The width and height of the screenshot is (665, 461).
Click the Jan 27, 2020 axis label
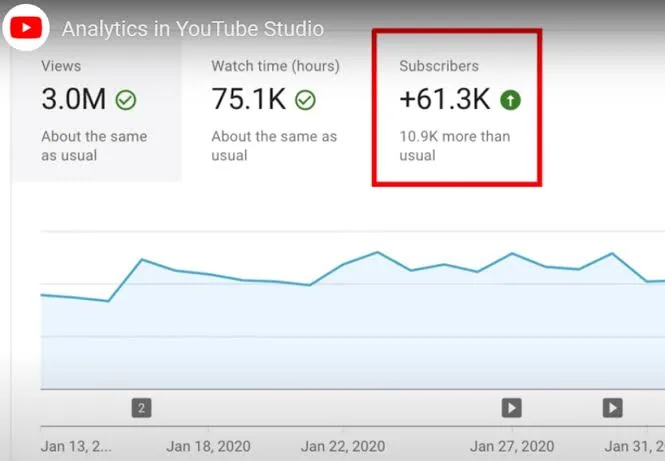point(512,446)
